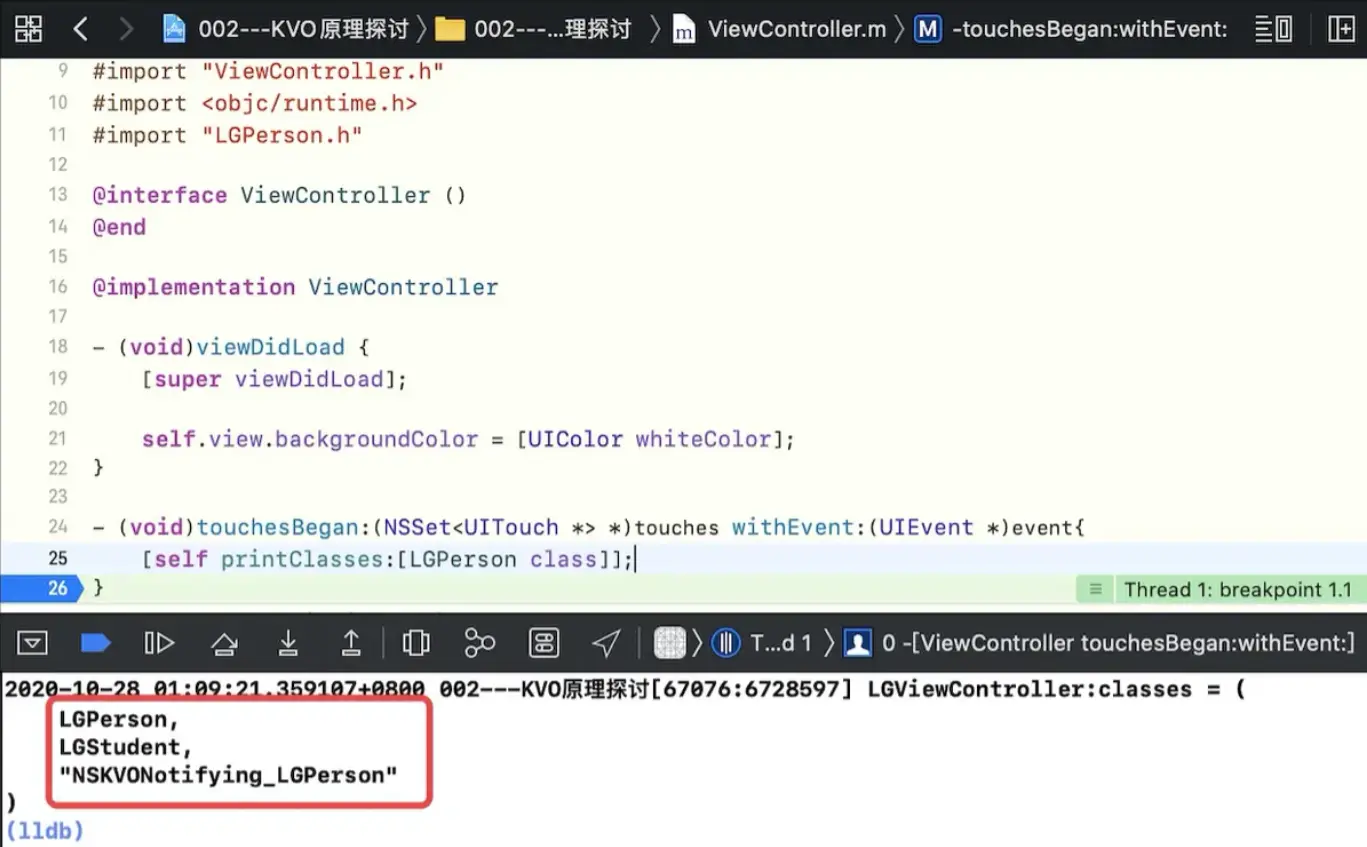Click [super viewDidLoad]; on line 19

point(275,379)
